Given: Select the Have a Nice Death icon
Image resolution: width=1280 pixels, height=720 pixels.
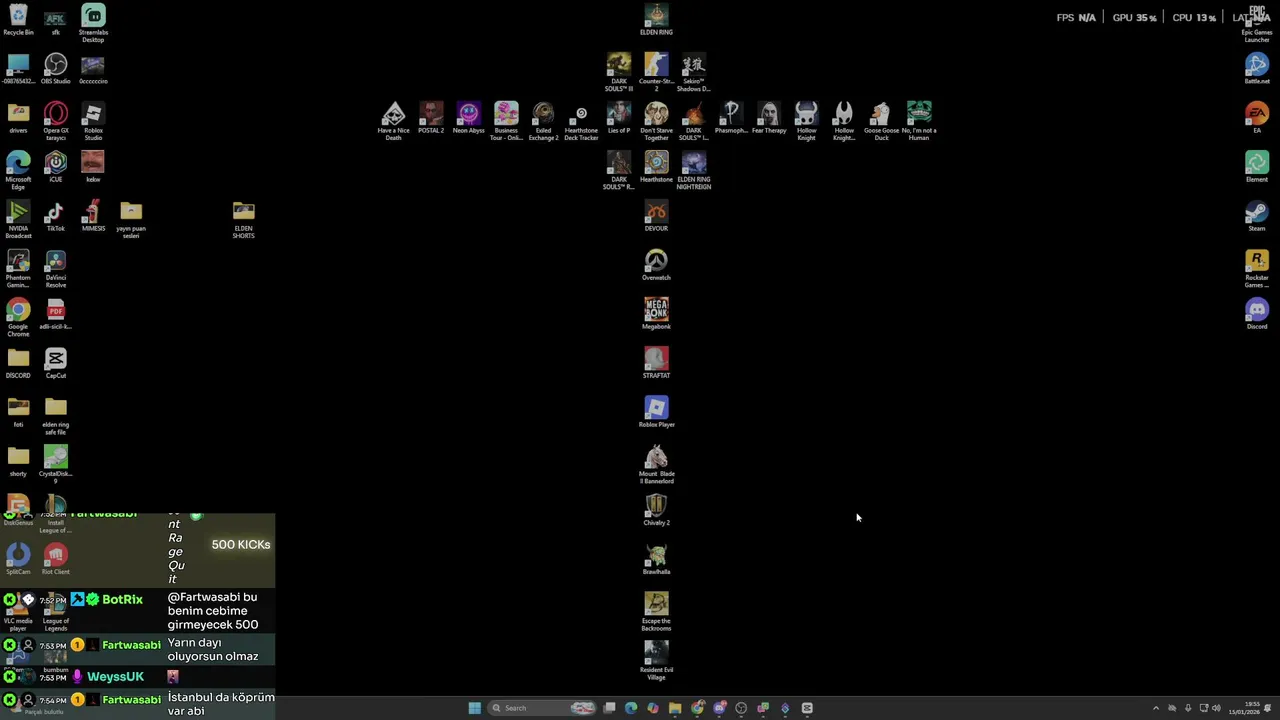Looking at the screenshot, I should point(393,121).
